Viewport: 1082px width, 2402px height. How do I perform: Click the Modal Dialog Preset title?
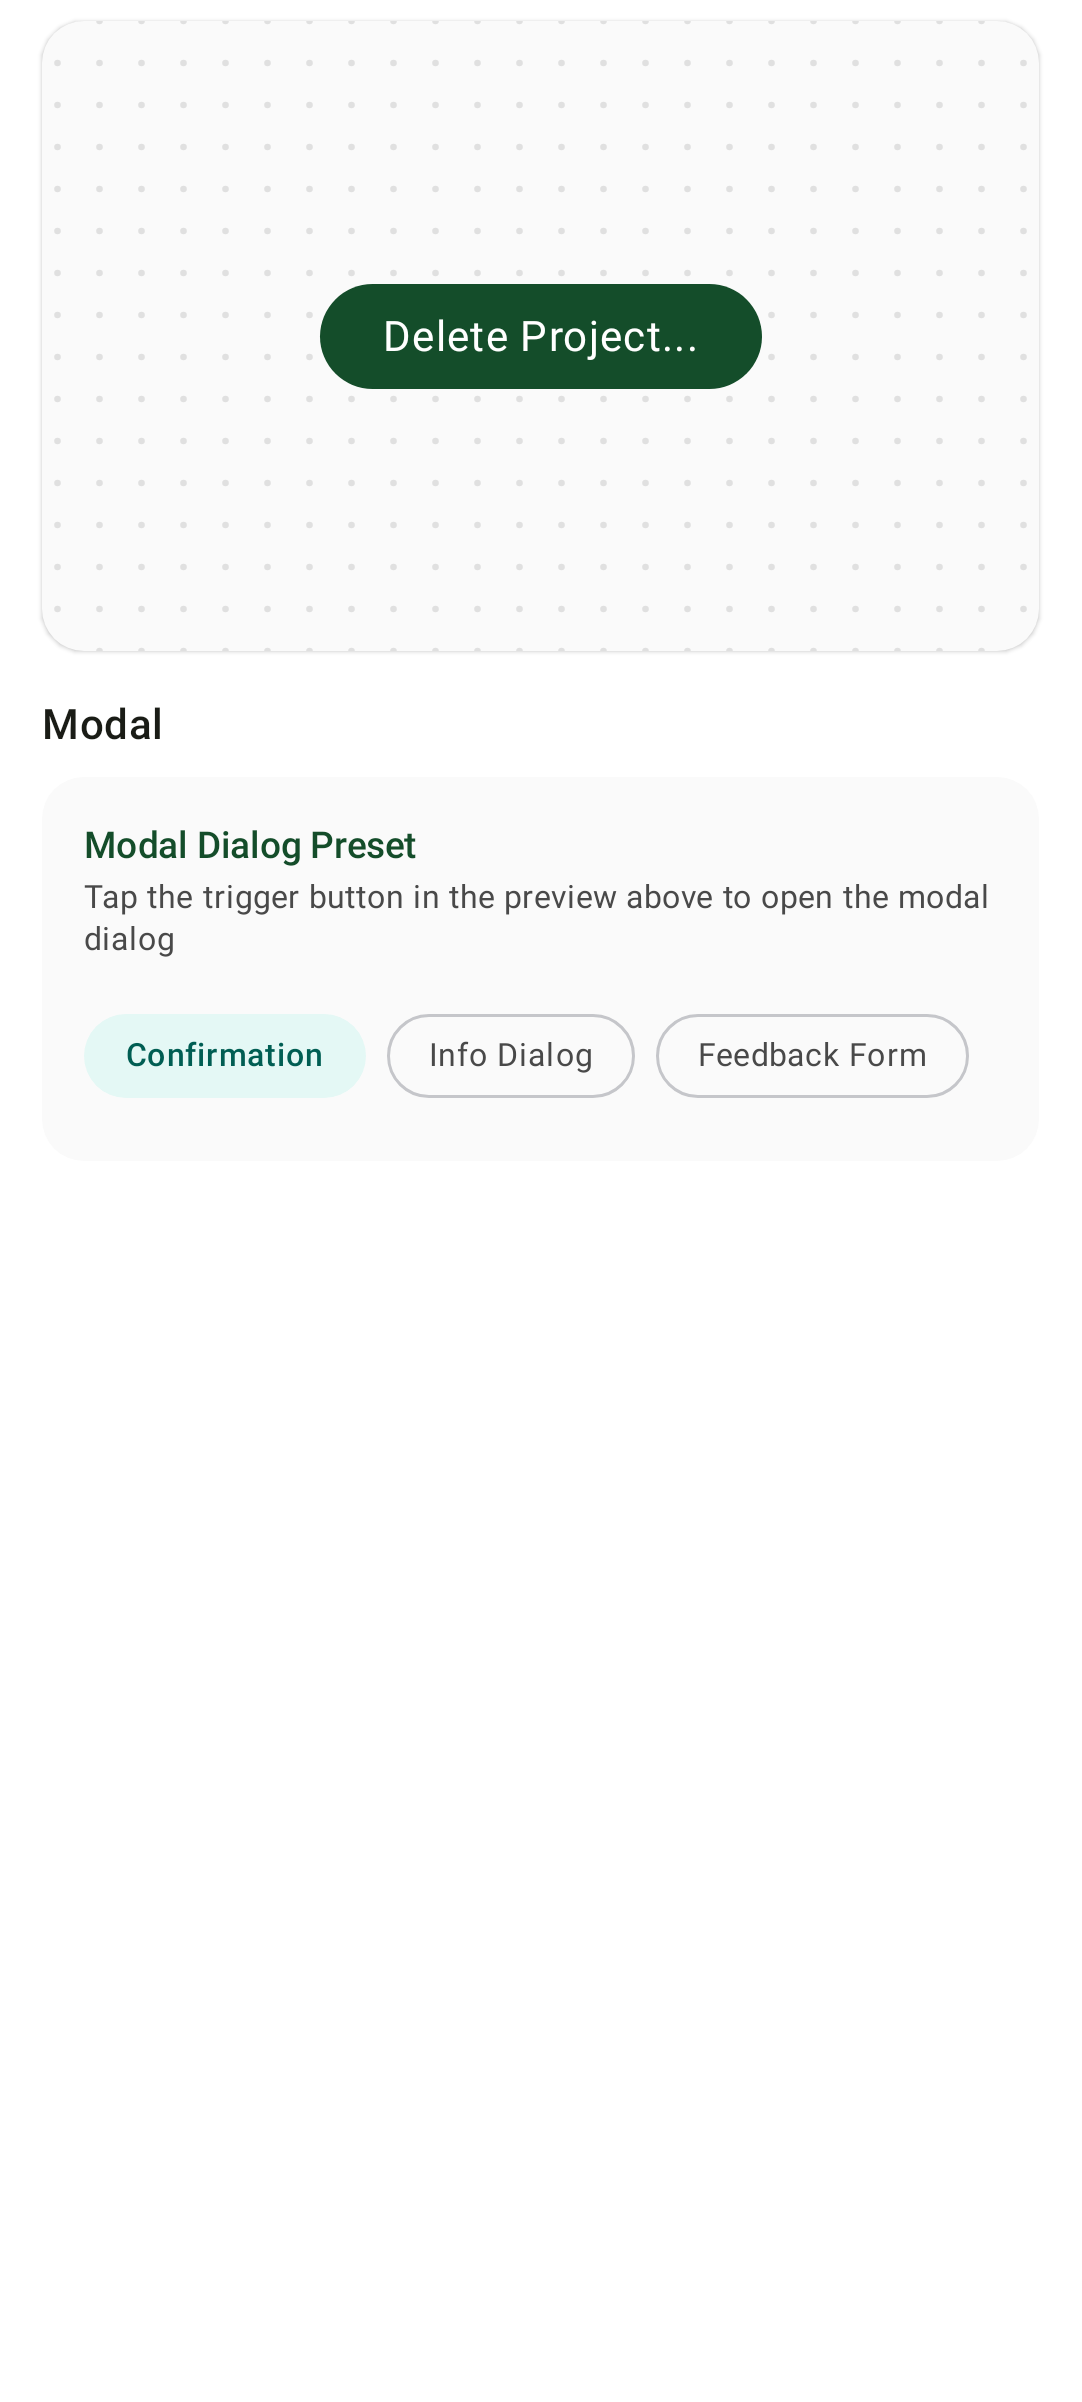click(250, 845)
